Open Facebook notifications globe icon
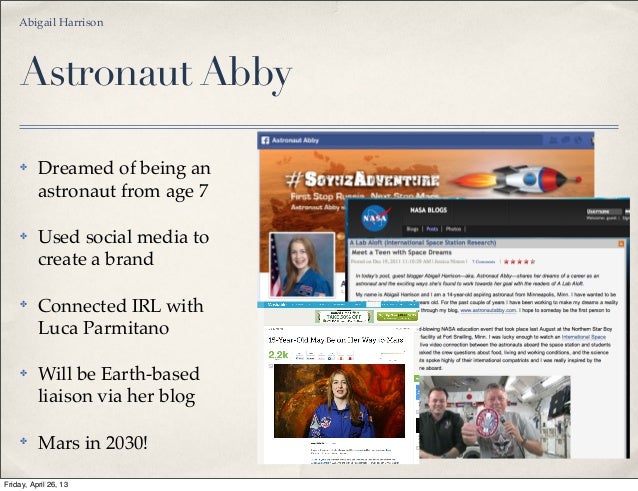The image size is (638, 491). (x=578, y=140)
